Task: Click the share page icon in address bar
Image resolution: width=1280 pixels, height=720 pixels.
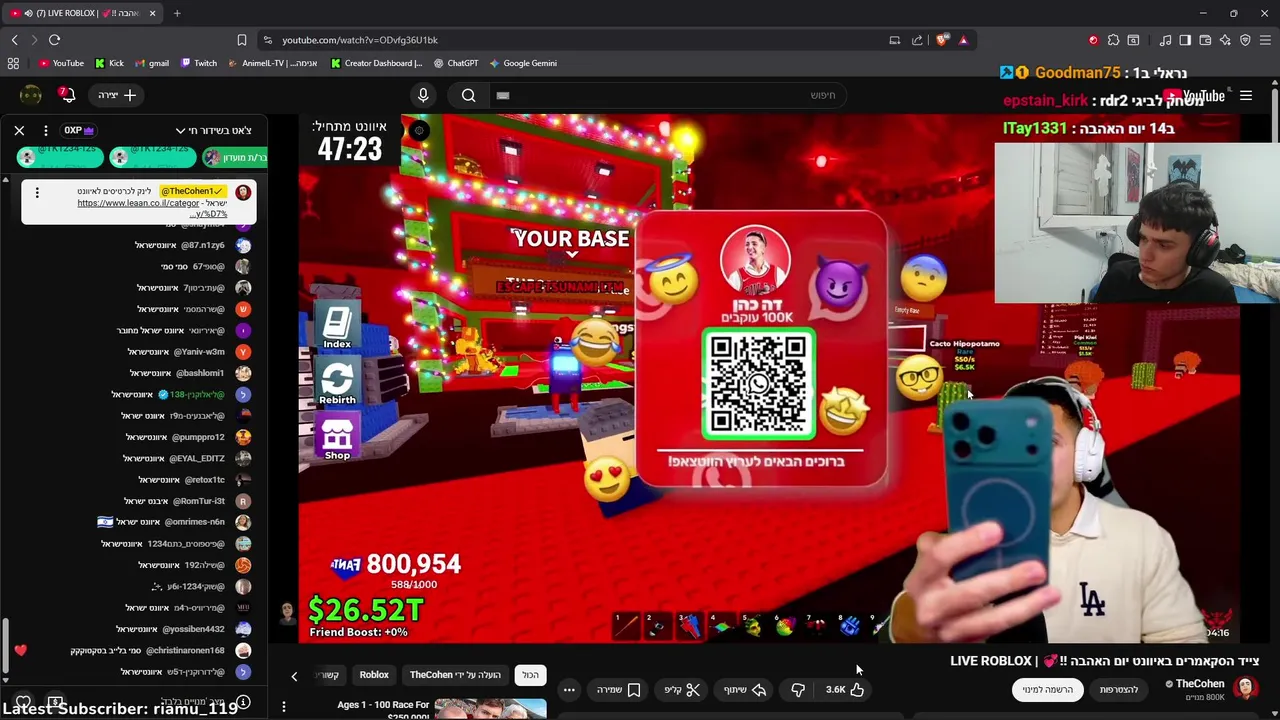Action: [917, 40]
